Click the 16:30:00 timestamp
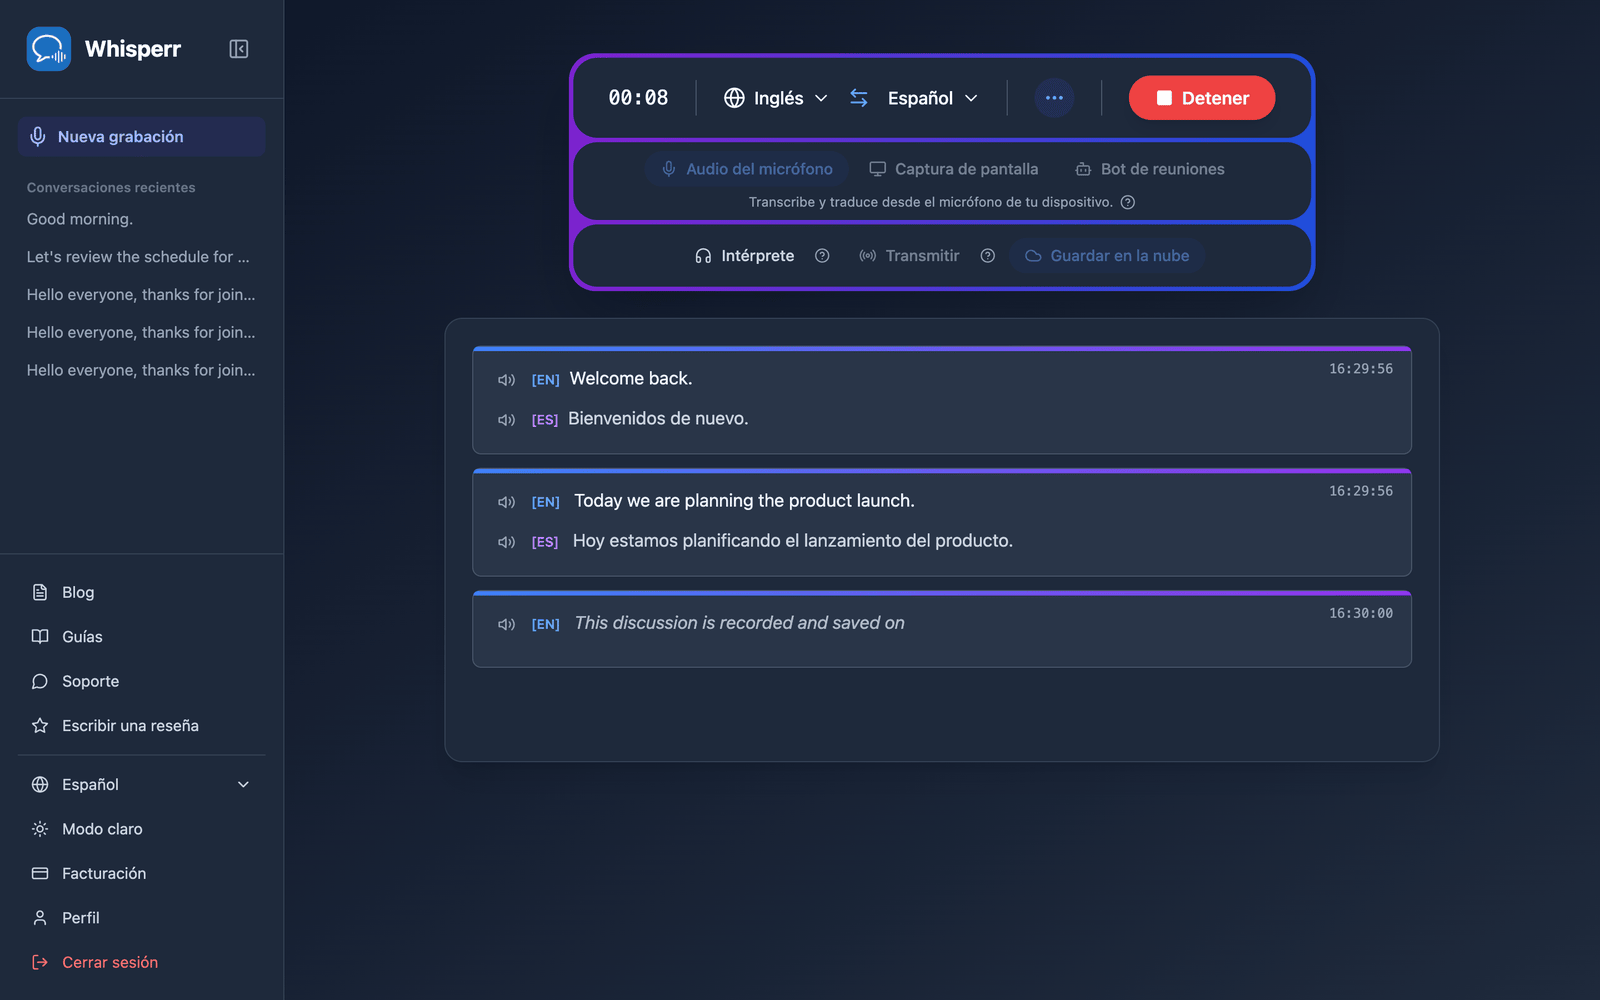The width and height of the screenshot is (1600, 1000). (x=1361, y=613)
